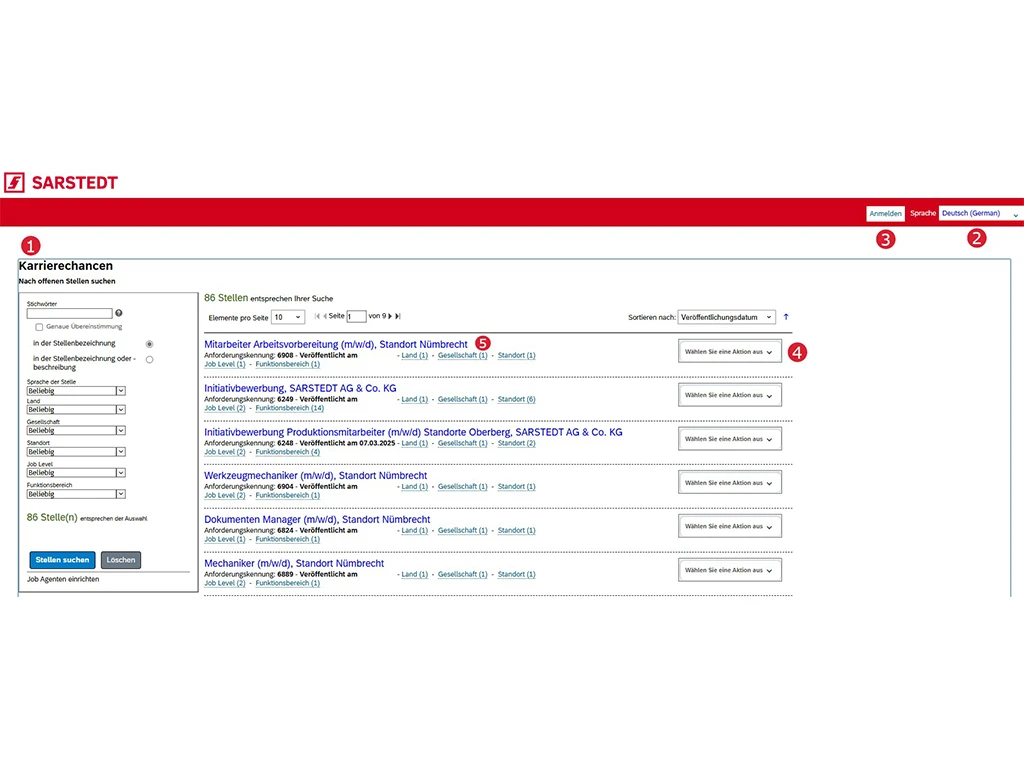
Task: Go to previous results page arrow
Action: [325, 316]
